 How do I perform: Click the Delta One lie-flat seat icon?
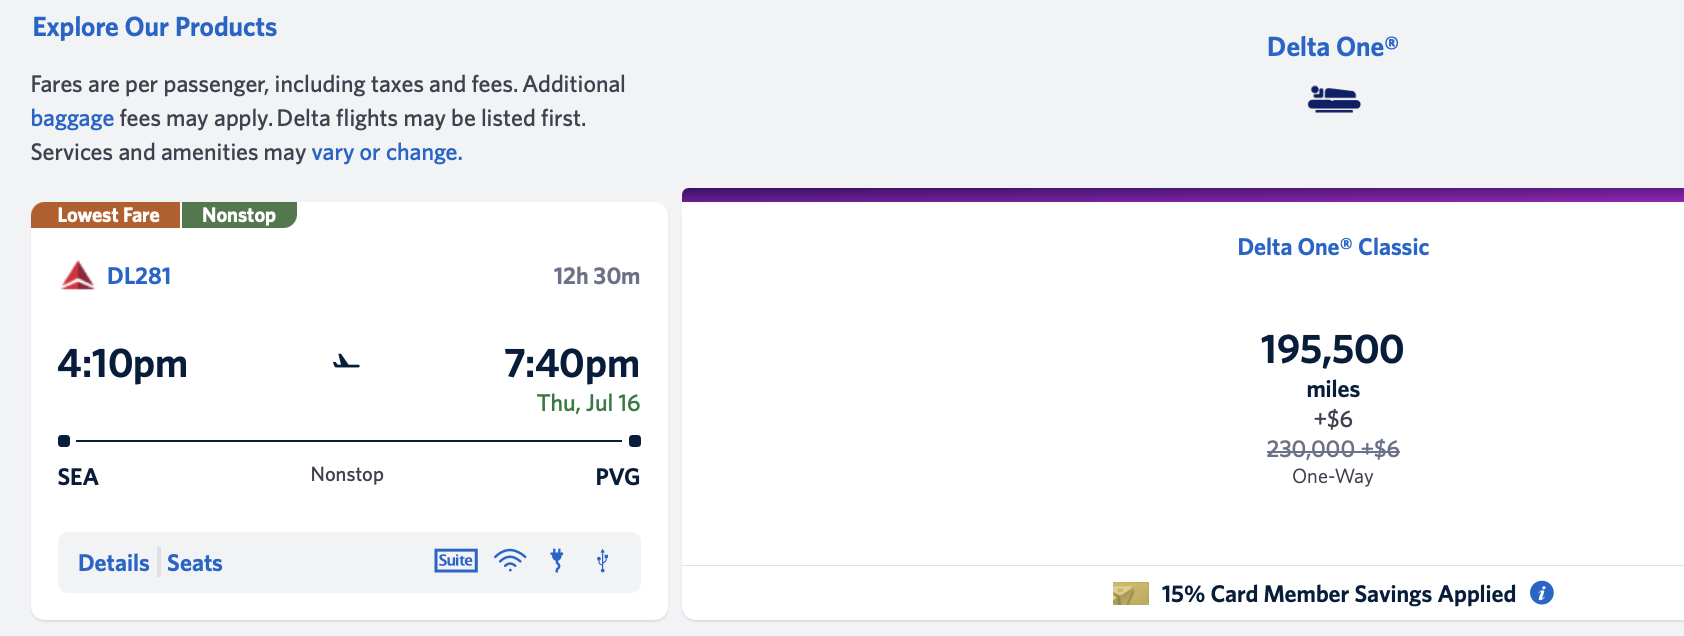coord(1332,99)
